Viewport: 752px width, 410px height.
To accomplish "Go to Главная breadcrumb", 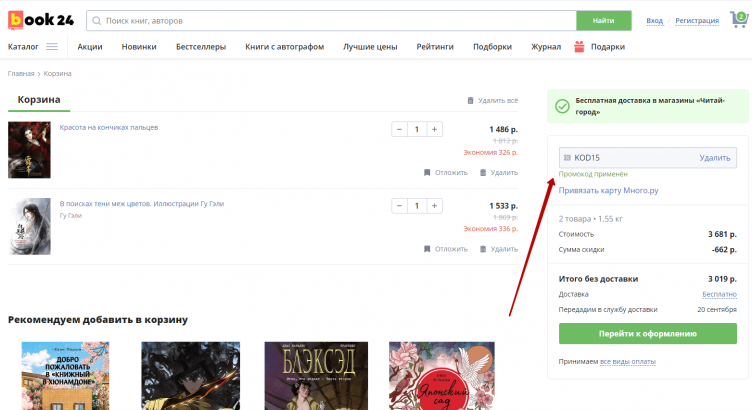I will pos(21,74).
